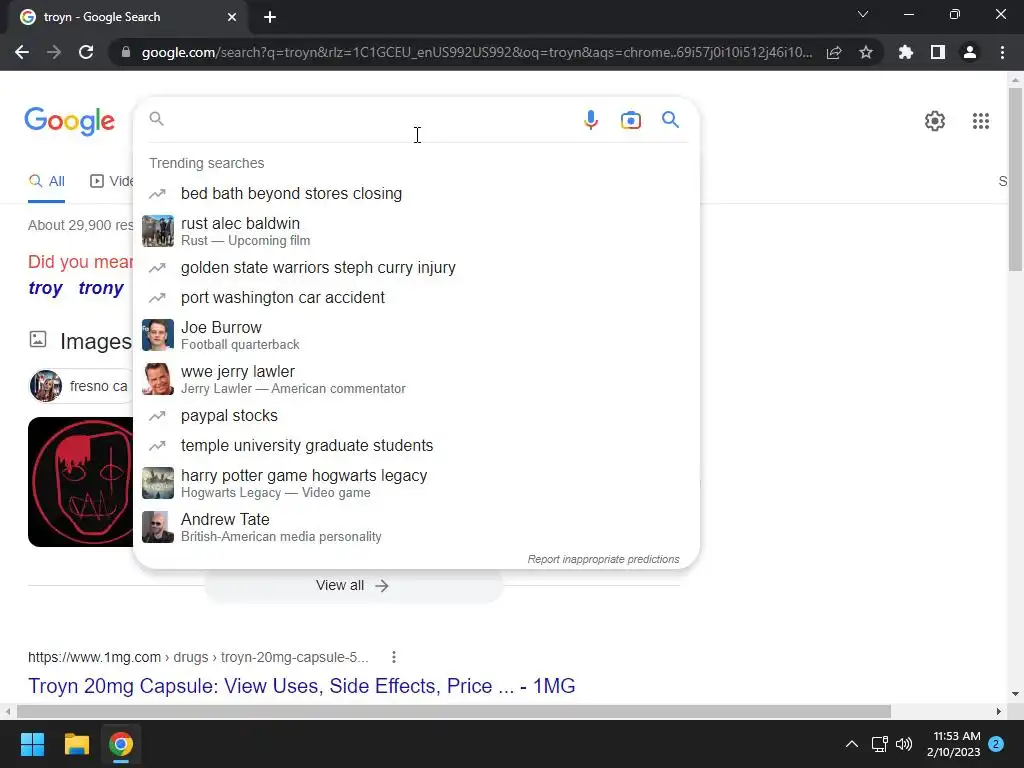Close the troyn Google Search tab

coord(232,17)
